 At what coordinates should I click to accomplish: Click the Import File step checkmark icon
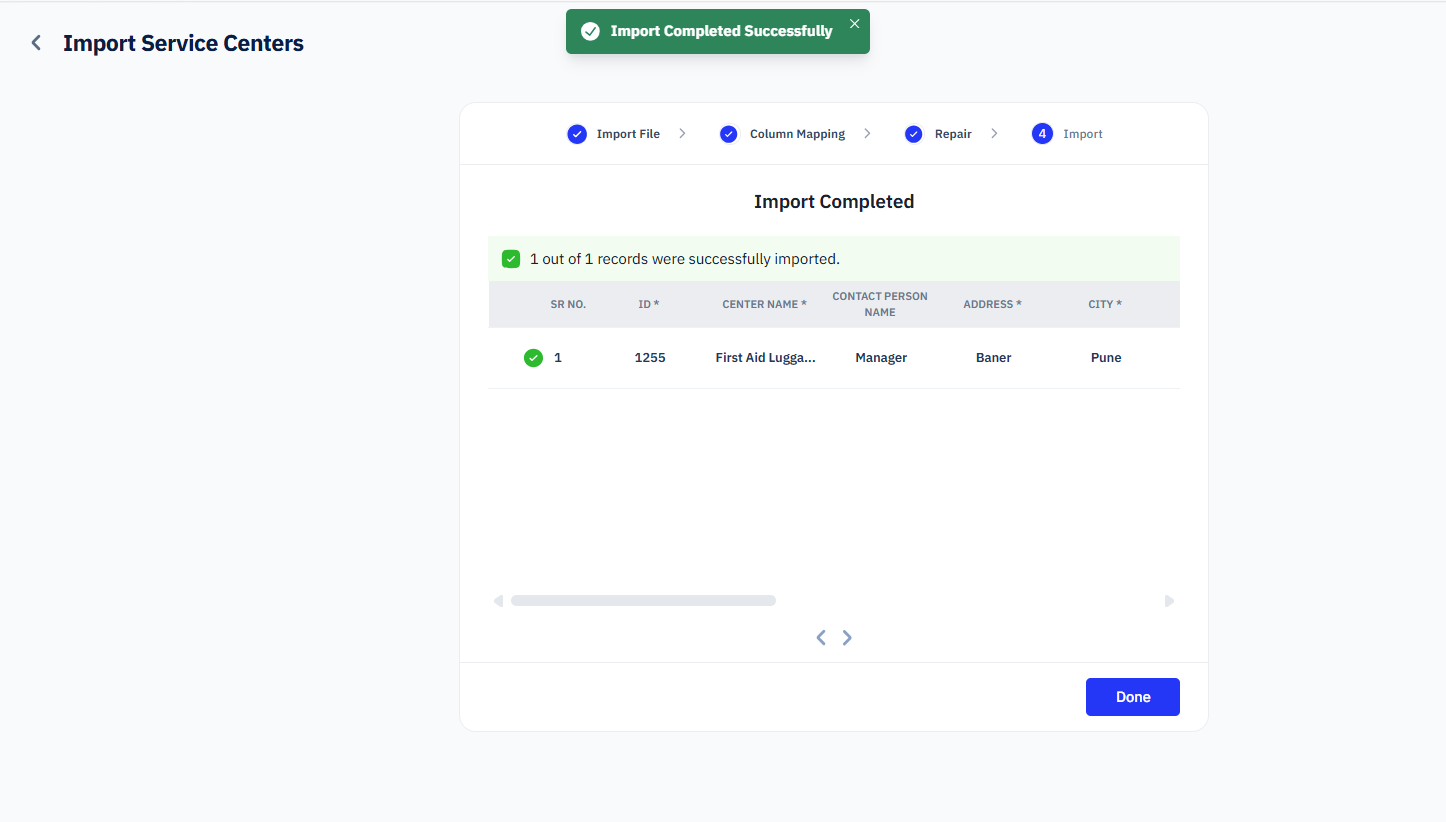(x=577, y=134)
